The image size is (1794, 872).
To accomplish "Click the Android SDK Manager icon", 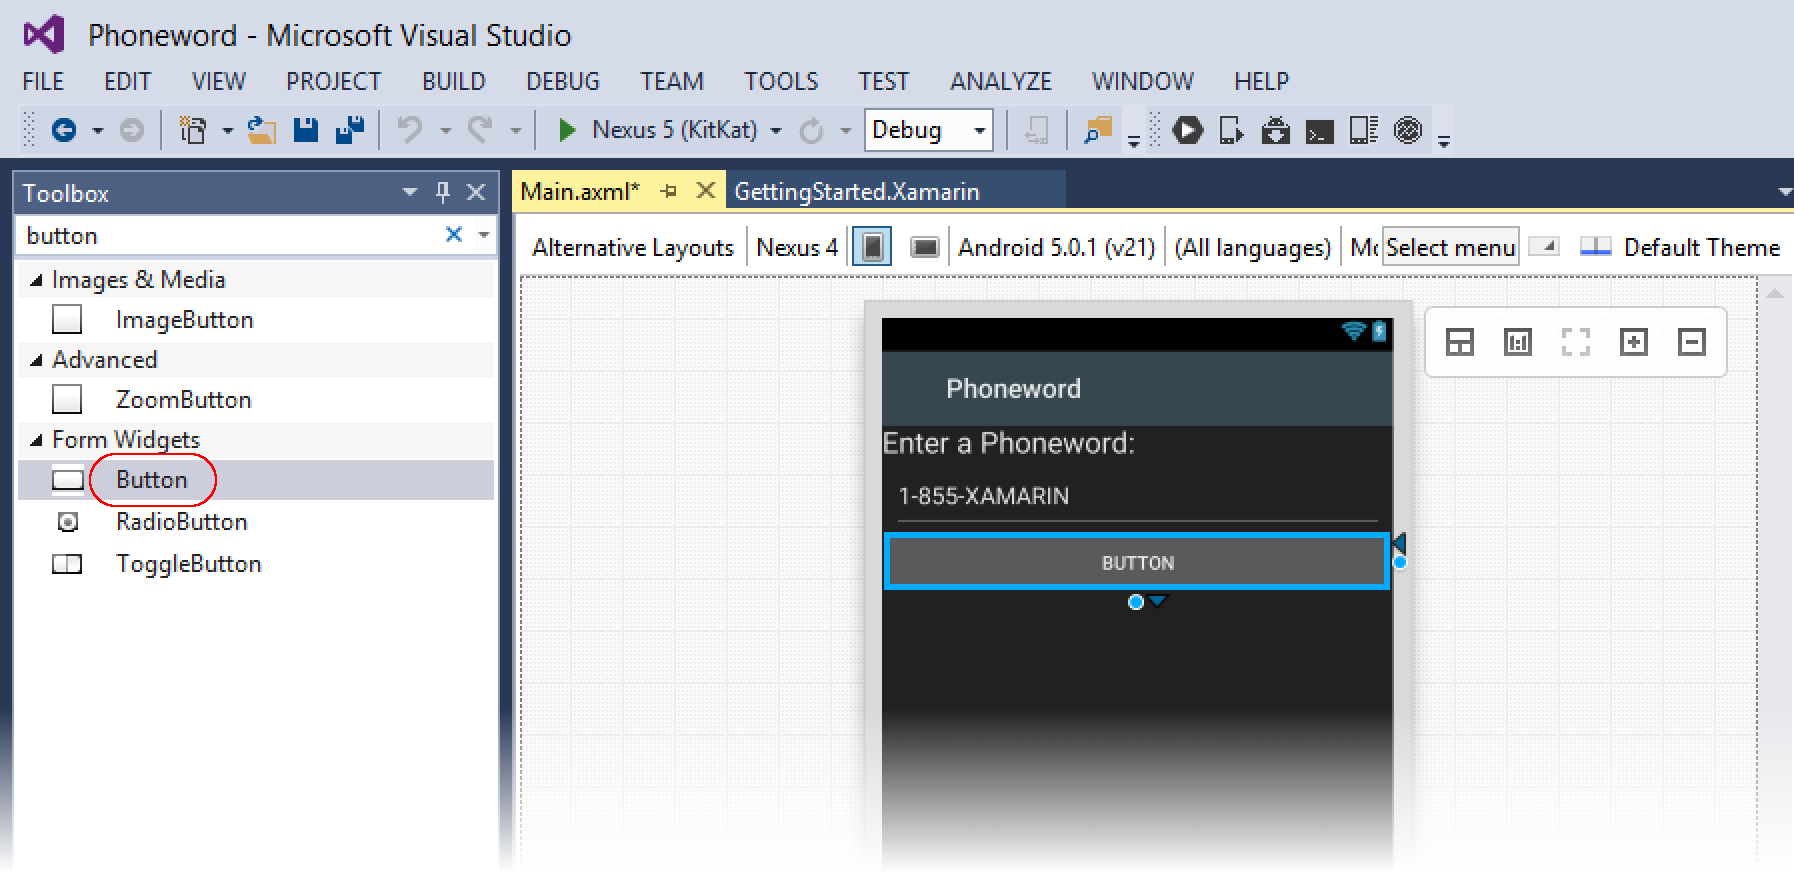I will [x=1275, y=130].
